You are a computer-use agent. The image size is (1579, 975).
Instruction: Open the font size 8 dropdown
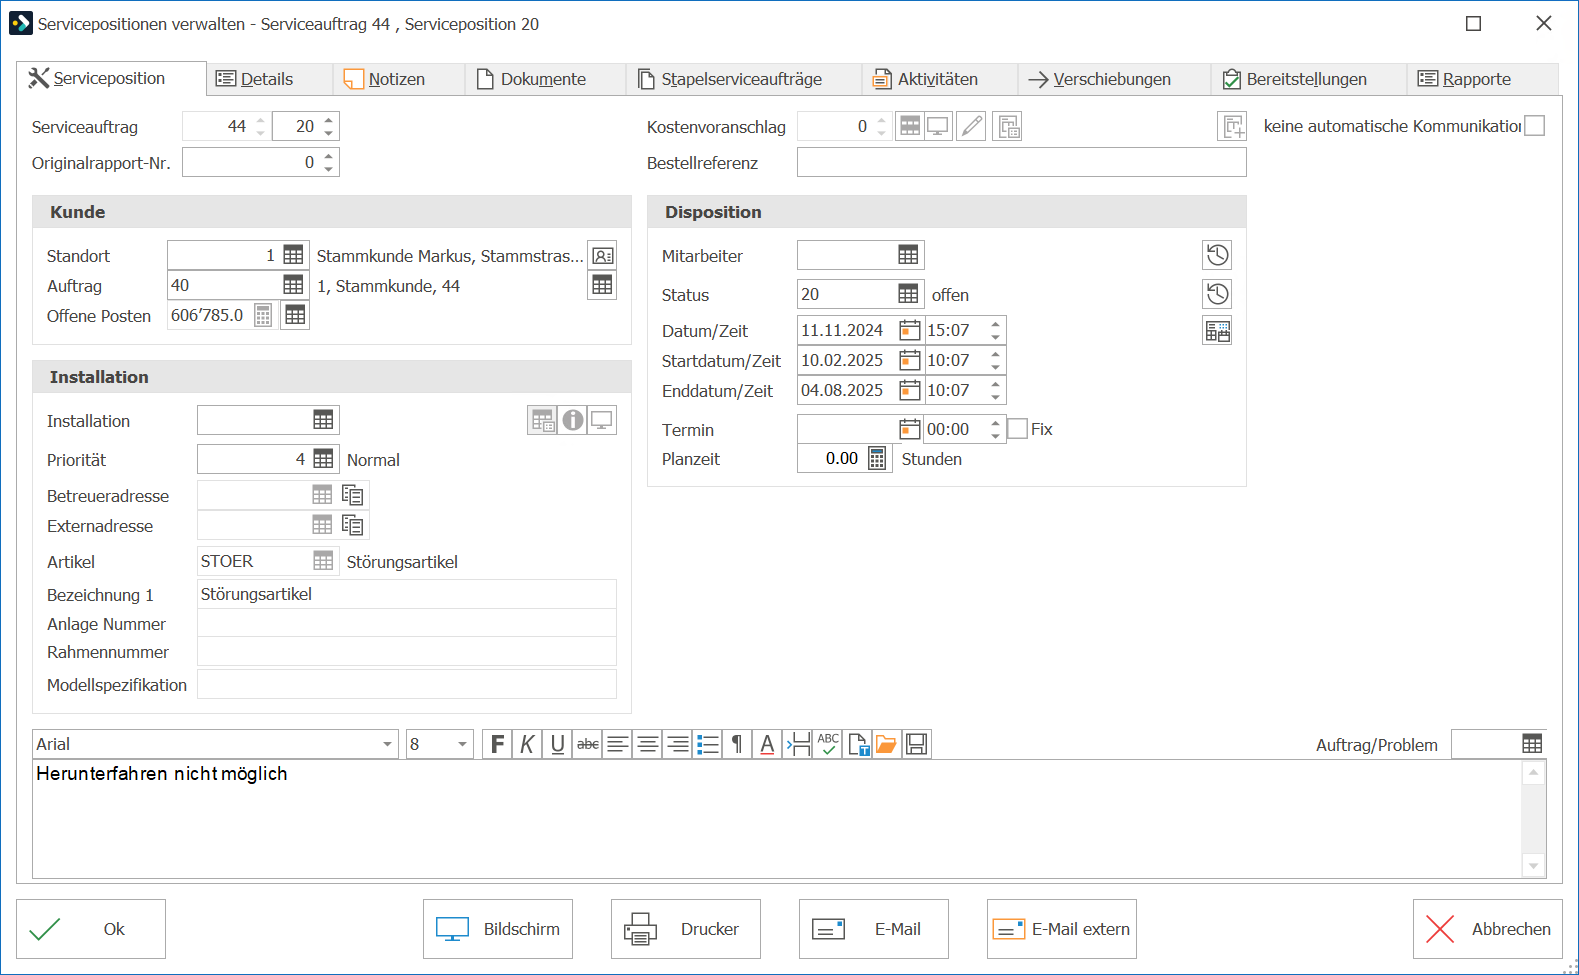click(462, 745)
